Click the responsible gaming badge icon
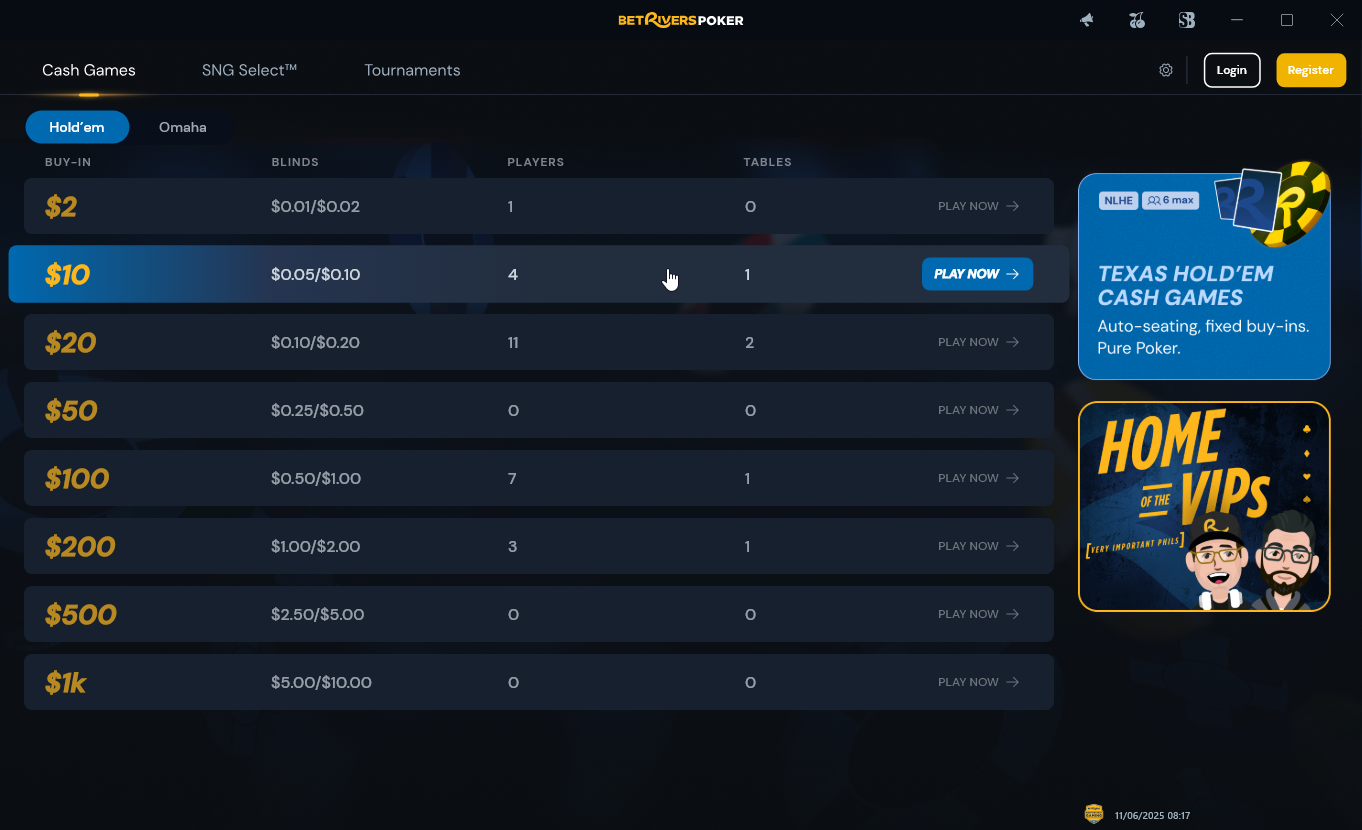The image size is (1362, 830). point(1094,814)
